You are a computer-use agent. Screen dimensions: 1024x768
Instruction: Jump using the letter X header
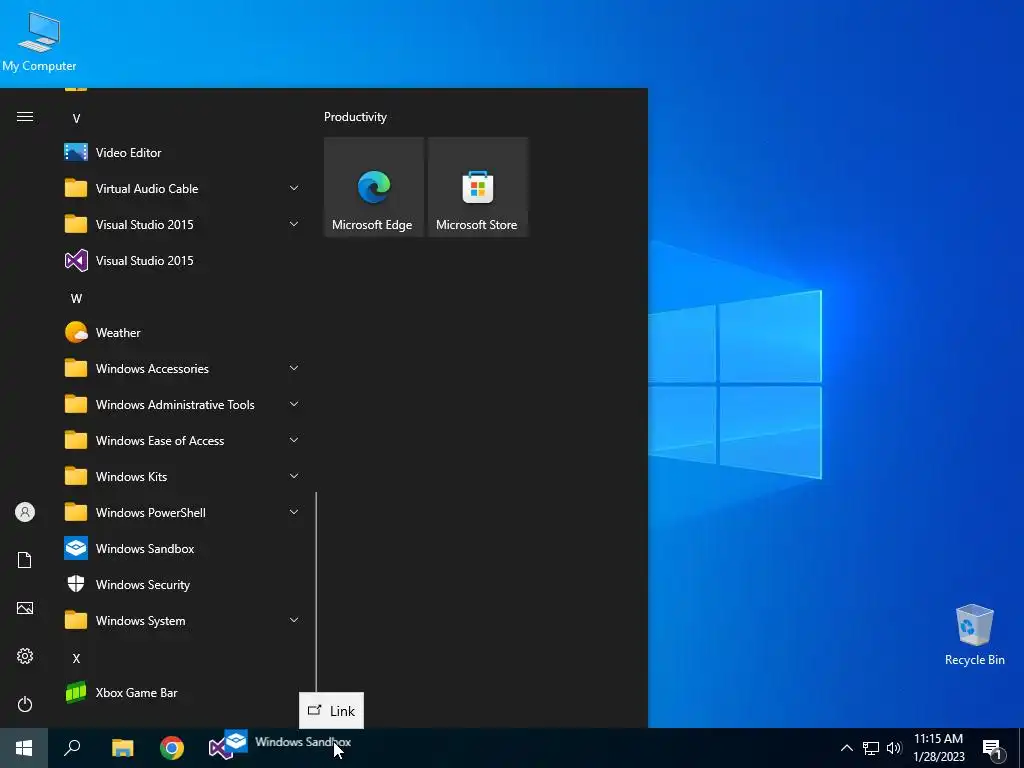tap(76, 658)
